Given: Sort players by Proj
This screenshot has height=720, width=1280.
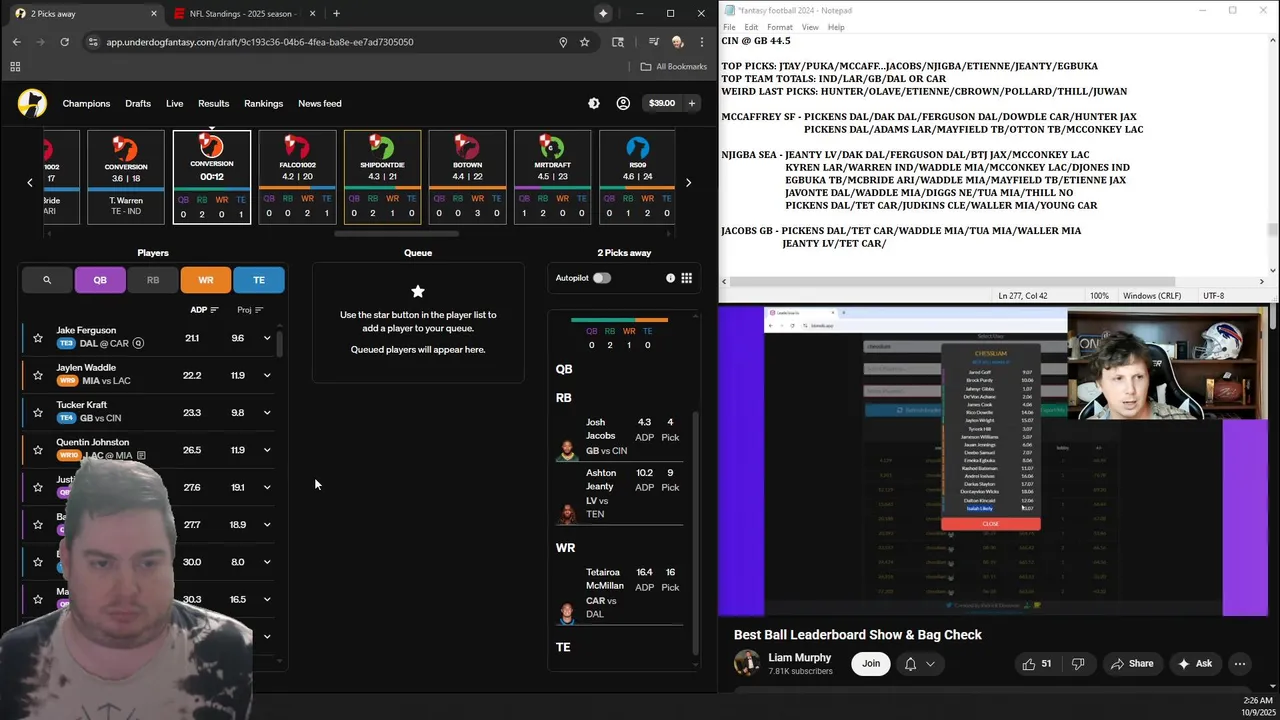Looking at the screenshot, I should pyautogui.click(x=250, y=310).
